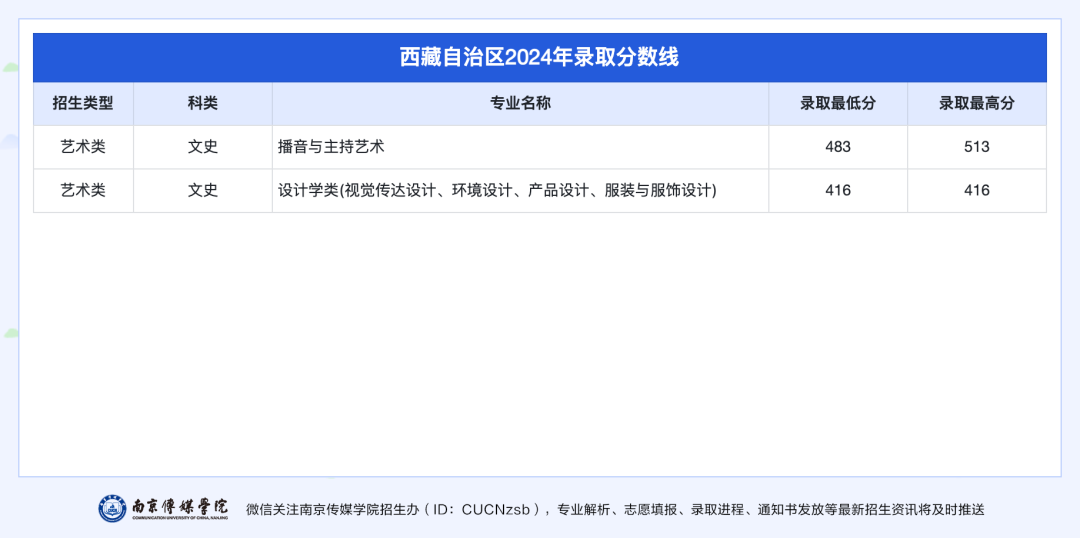Click the 西藏自治区2024年录取分数线 title banner
The width and height of the screenshot is (1080, 538).
539,58
